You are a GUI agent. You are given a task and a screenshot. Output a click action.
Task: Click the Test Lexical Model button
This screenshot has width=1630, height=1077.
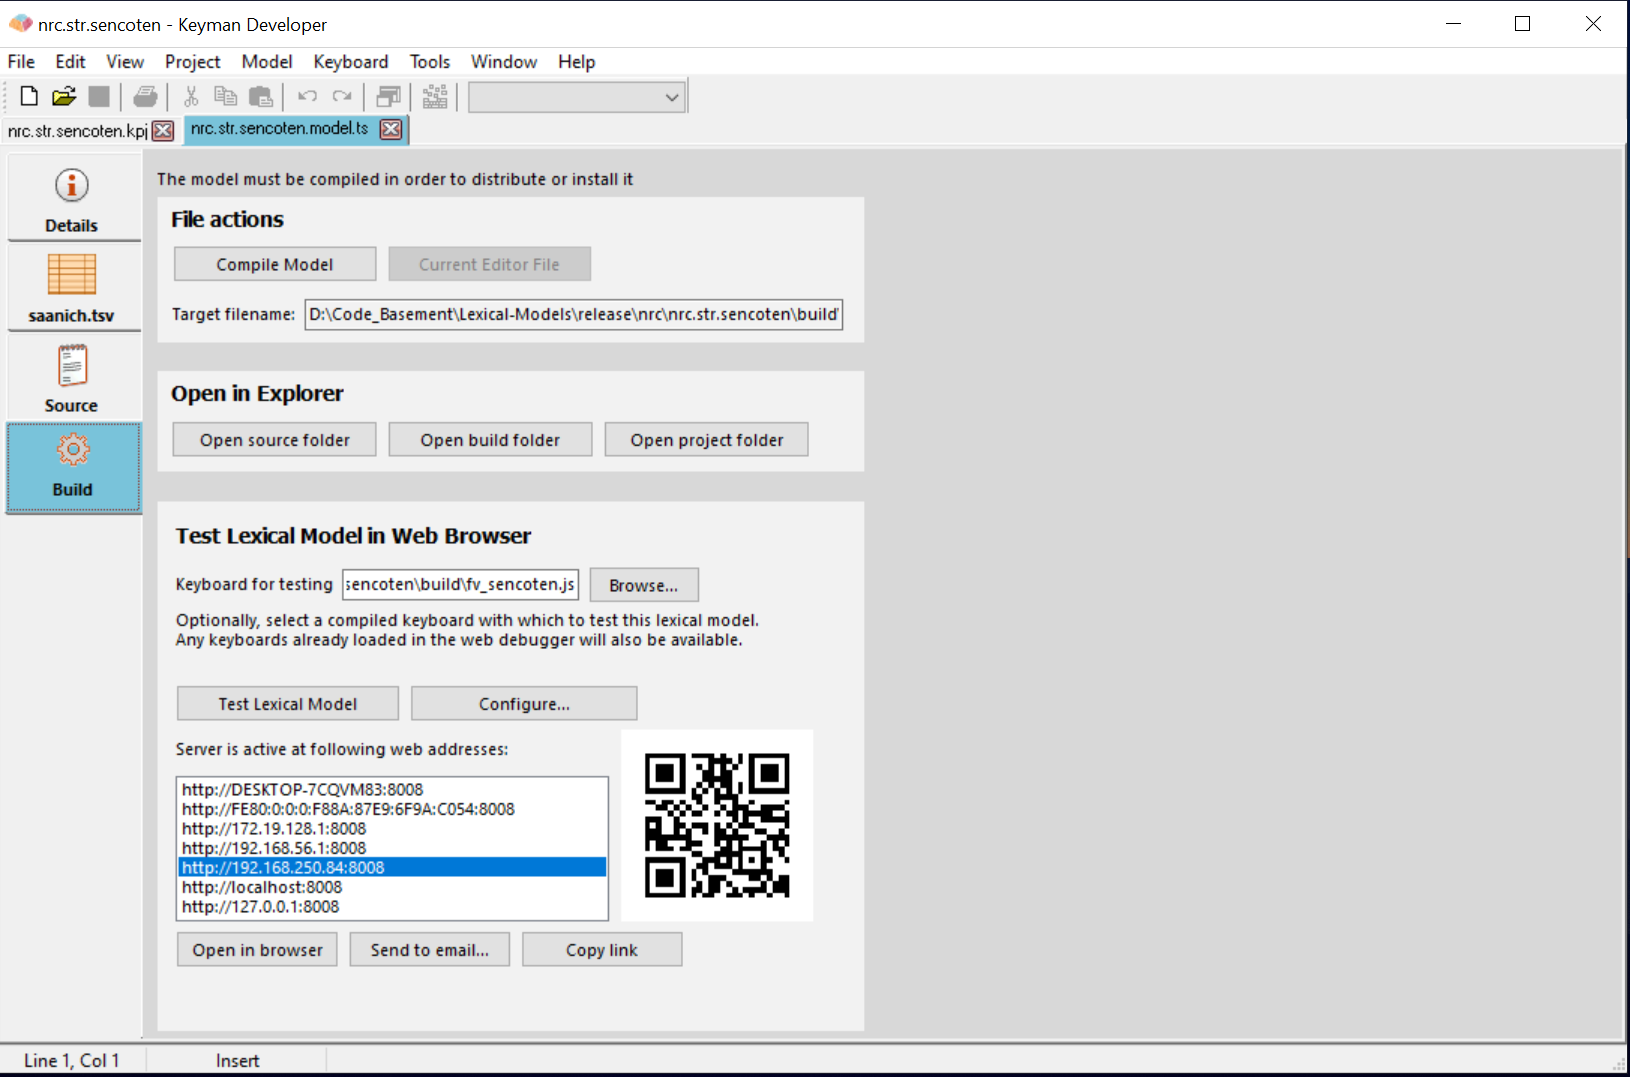coord(288,703)
